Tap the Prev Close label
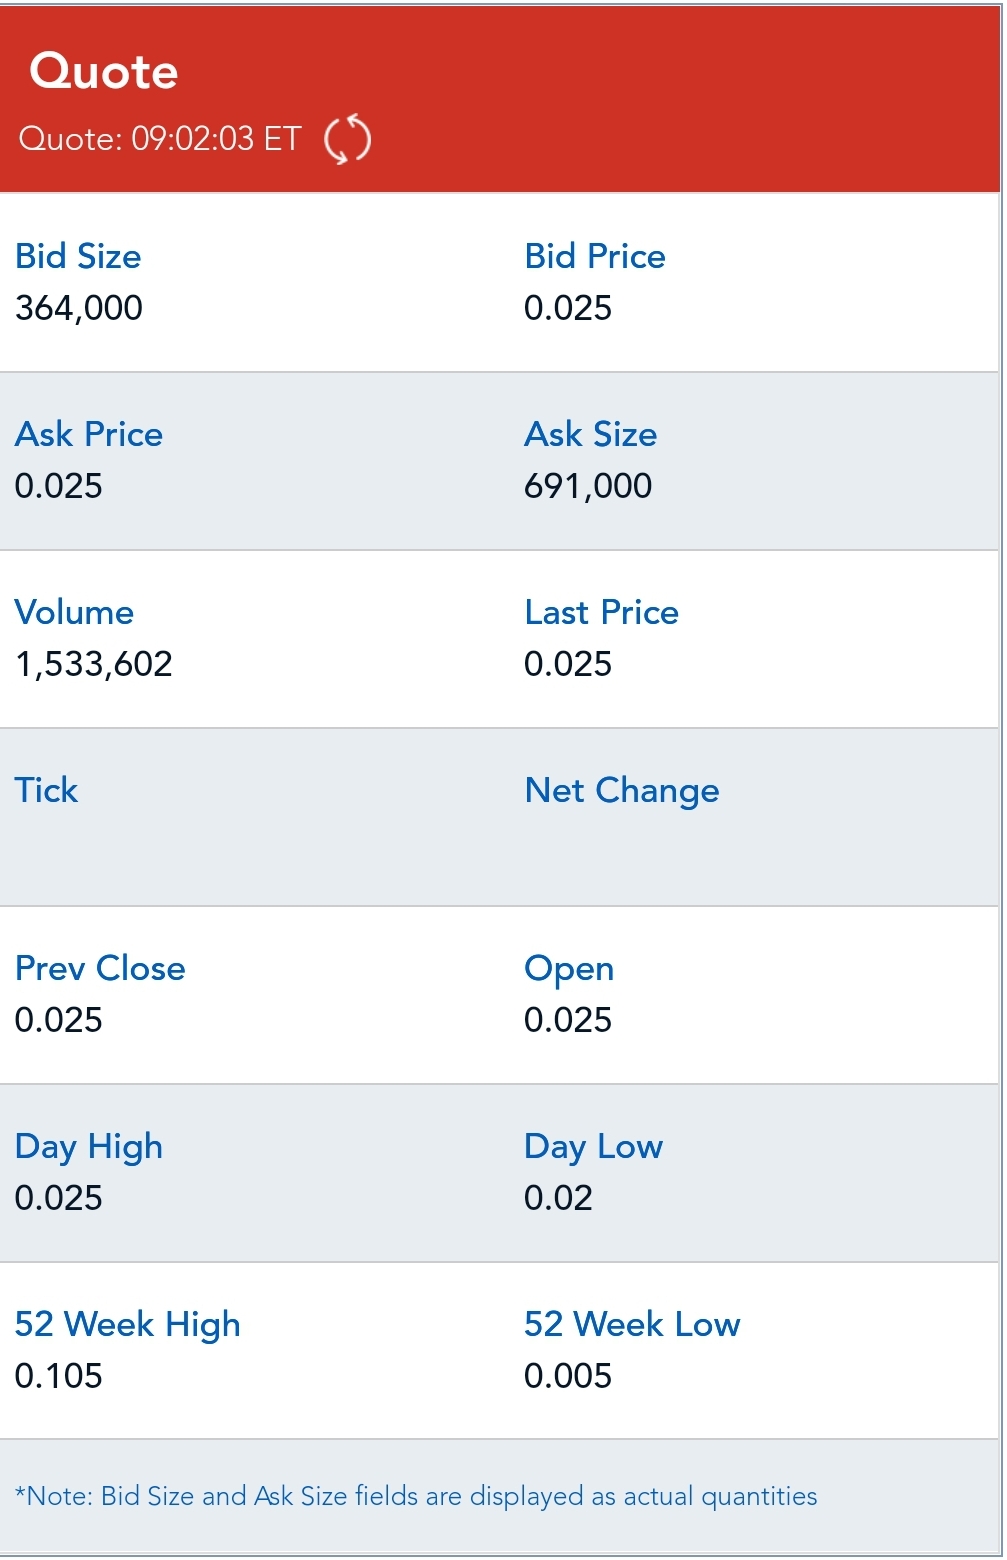 tap(100, 969)
